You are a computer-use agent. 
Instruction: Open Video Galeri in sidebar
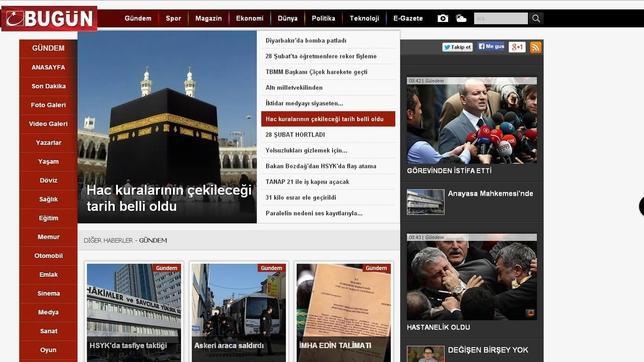click(x=48, y=124)
